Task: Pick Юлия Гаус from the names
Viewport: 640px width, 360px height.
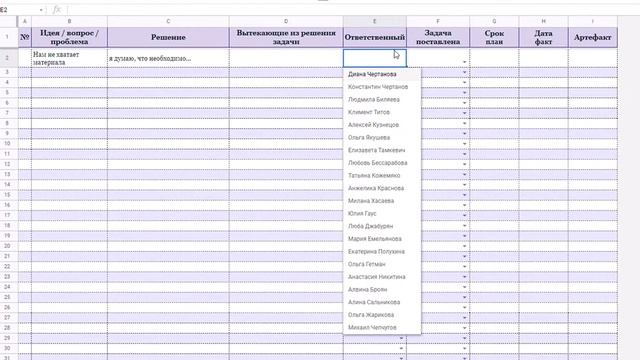Action: pyautogui.click(x=382, y=213)
